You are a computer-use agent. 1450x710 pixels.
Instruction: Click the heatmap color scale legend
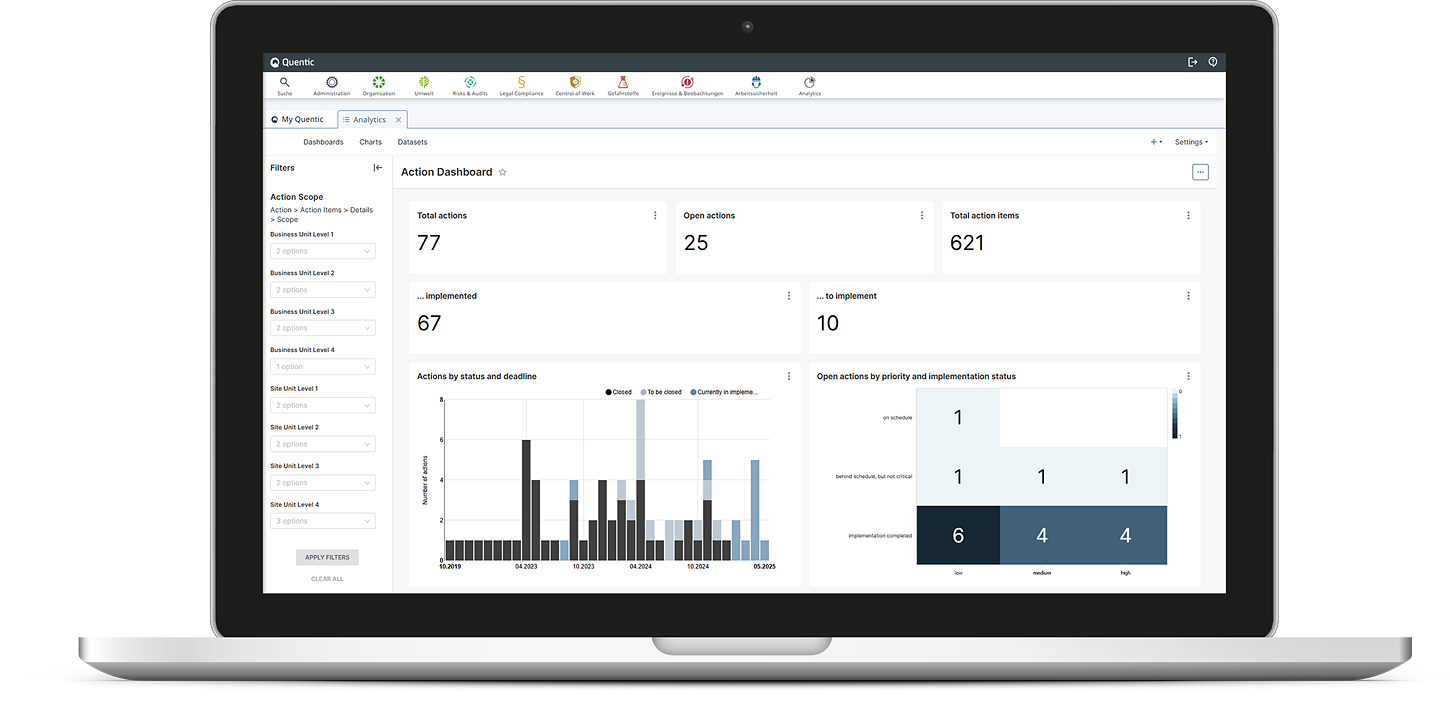point(1175,414)
